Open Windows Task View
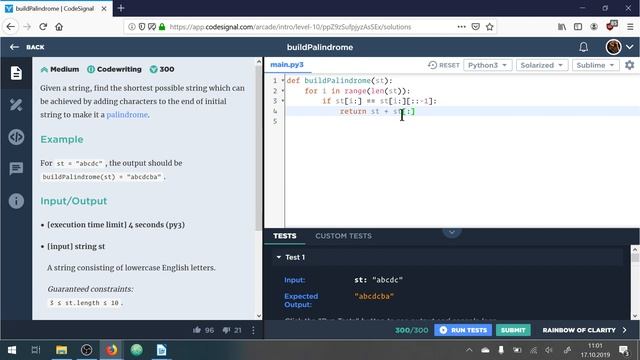 point(36,350)
